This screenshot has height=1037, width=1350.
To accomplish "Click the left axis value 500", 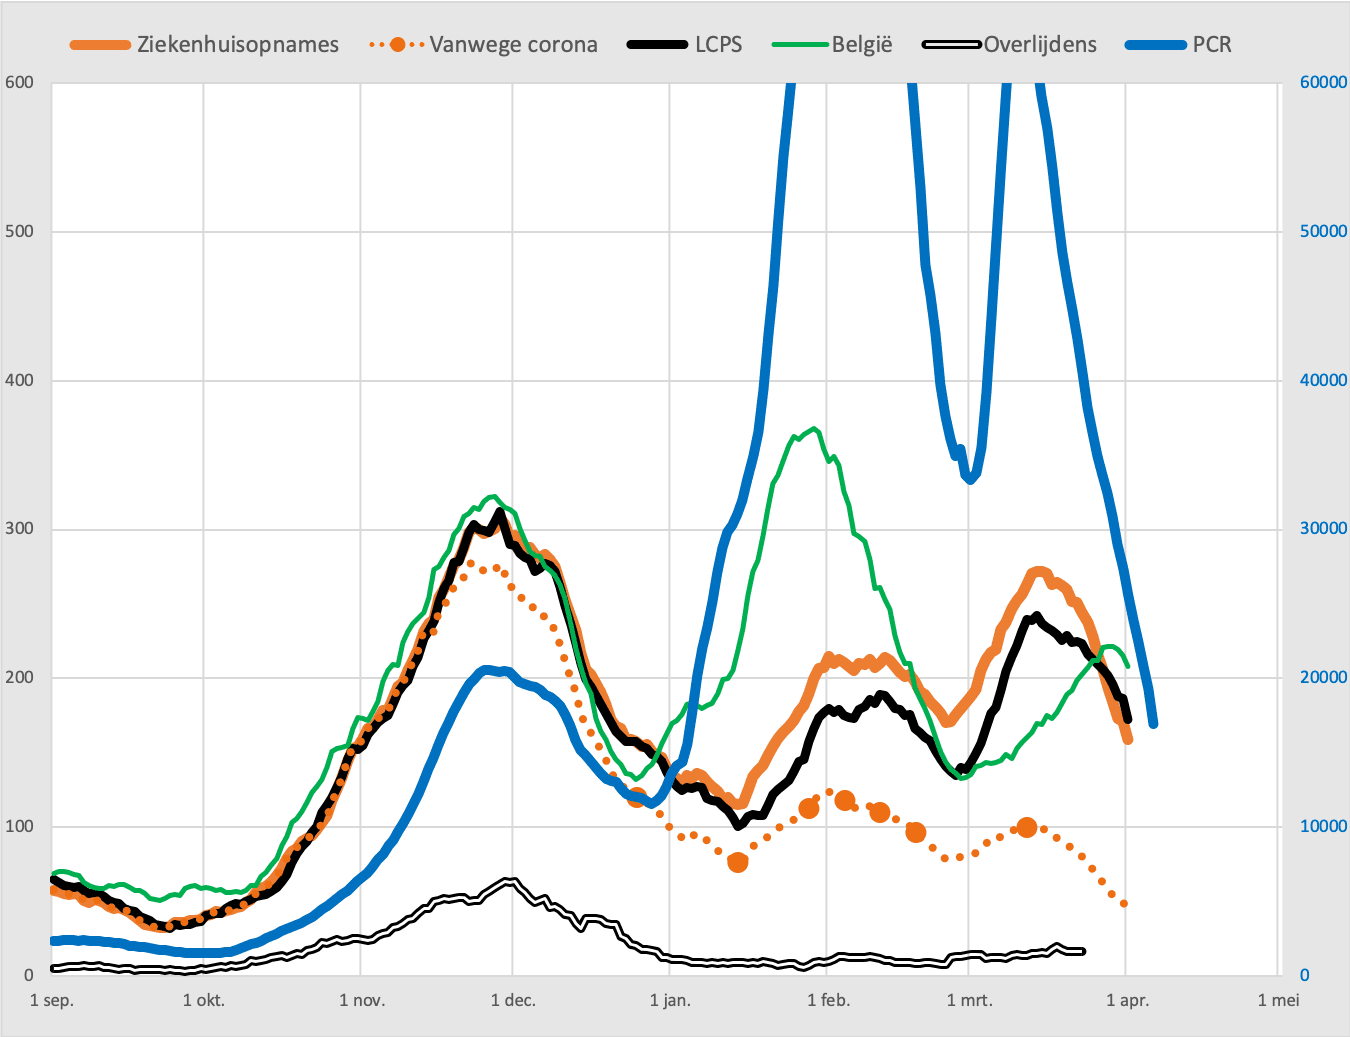I will click(19, 231).
